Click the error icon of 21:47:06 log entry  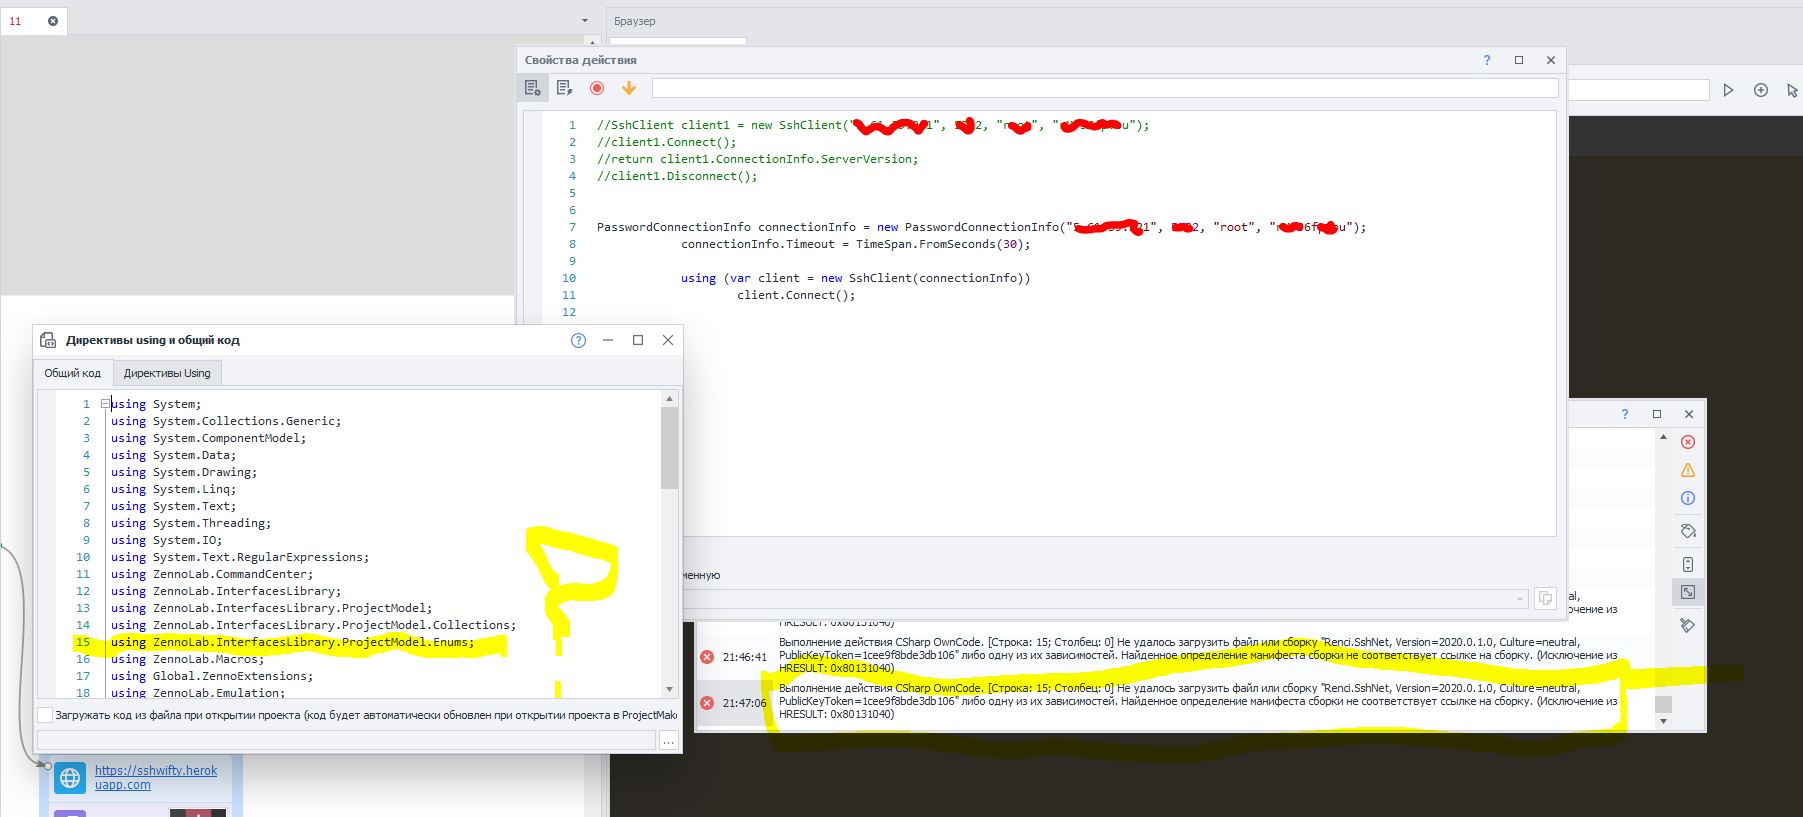point(707,703)
